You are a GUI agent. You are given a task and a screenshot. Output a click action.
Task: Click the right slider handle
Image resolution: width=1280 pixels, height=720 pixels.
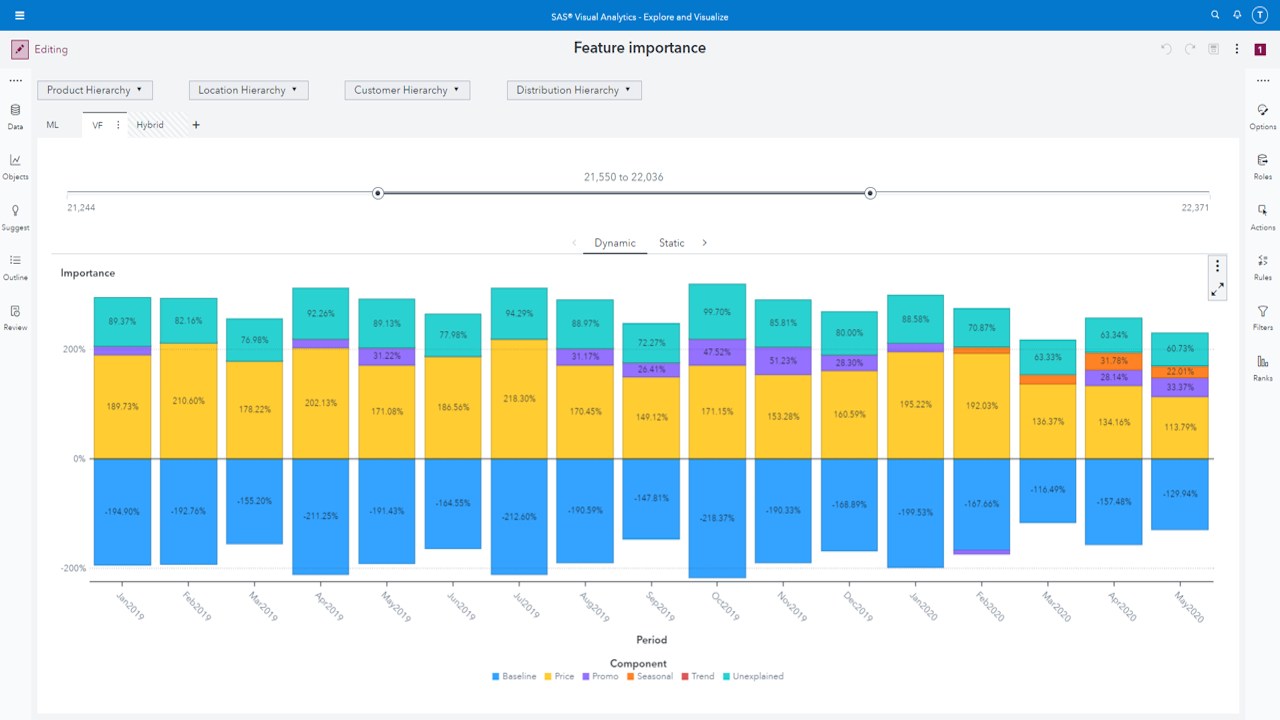click(x=870, y=193)
